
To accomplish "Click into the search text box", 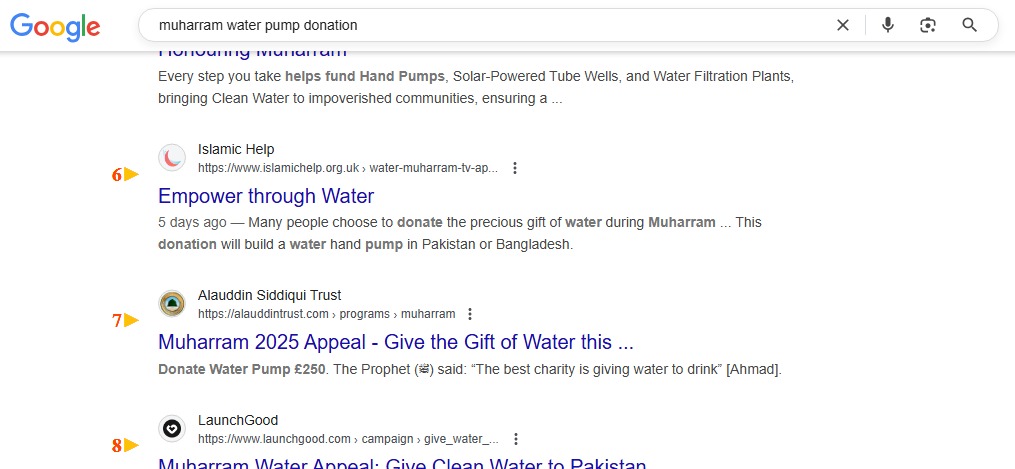I will pyautogui.click(x=480, y=25).
